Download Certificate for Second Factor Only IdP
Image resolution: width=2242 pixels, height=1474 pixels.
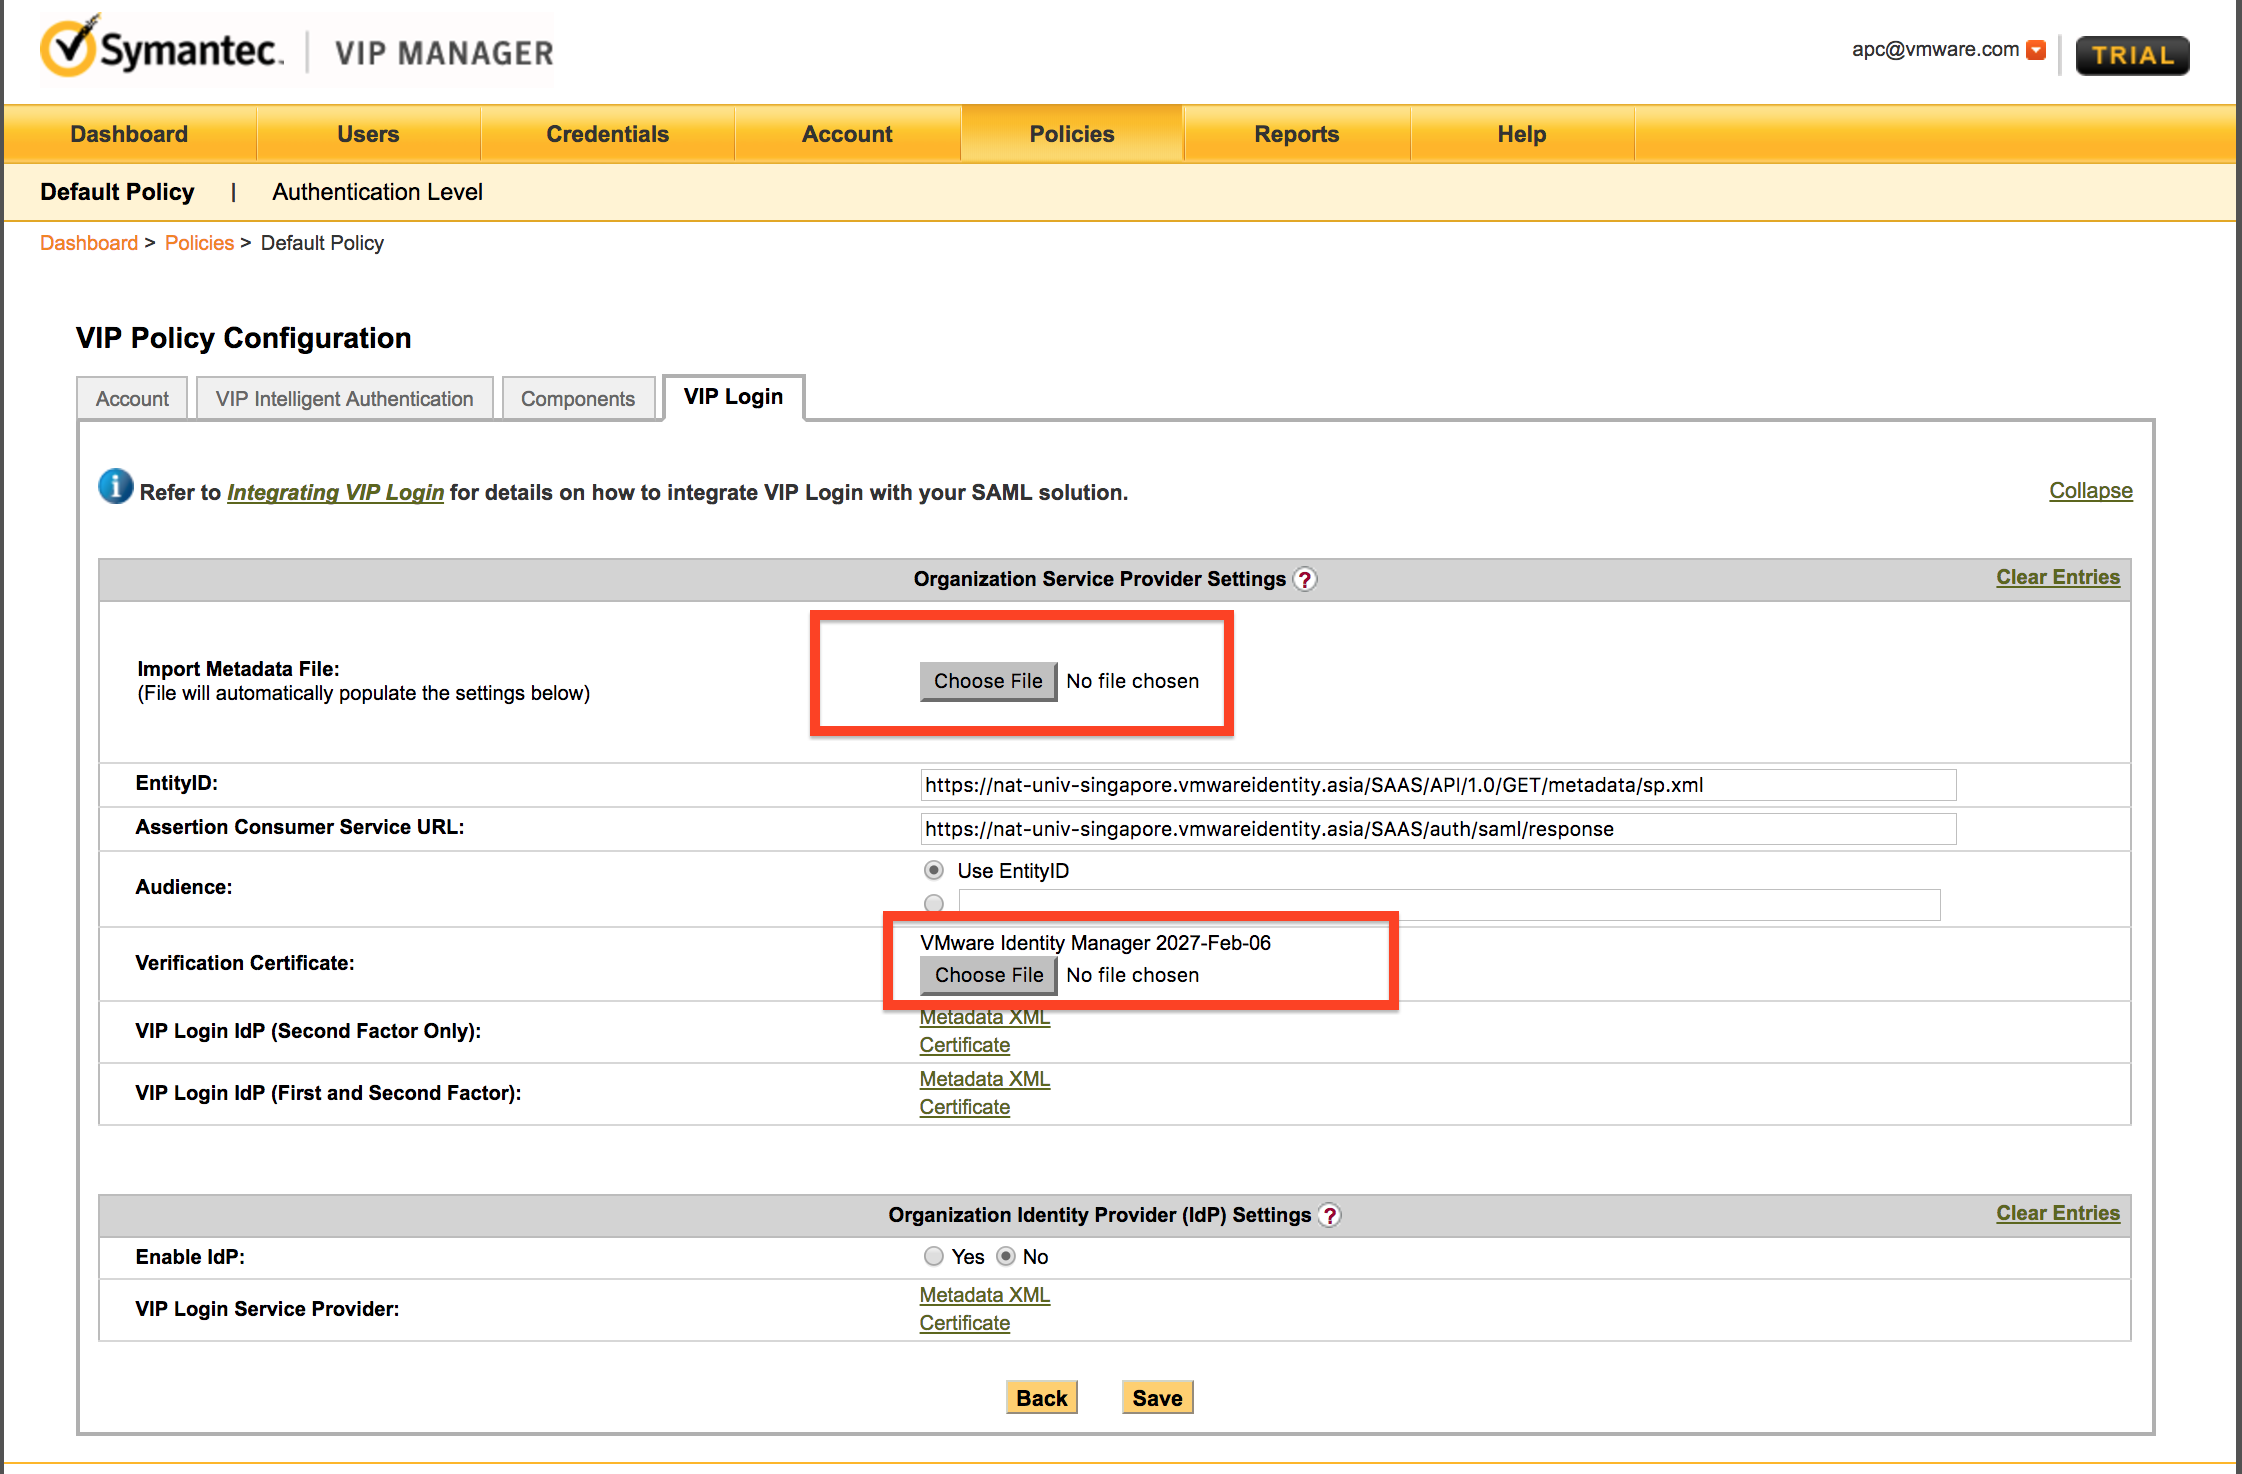point(964,1045)
